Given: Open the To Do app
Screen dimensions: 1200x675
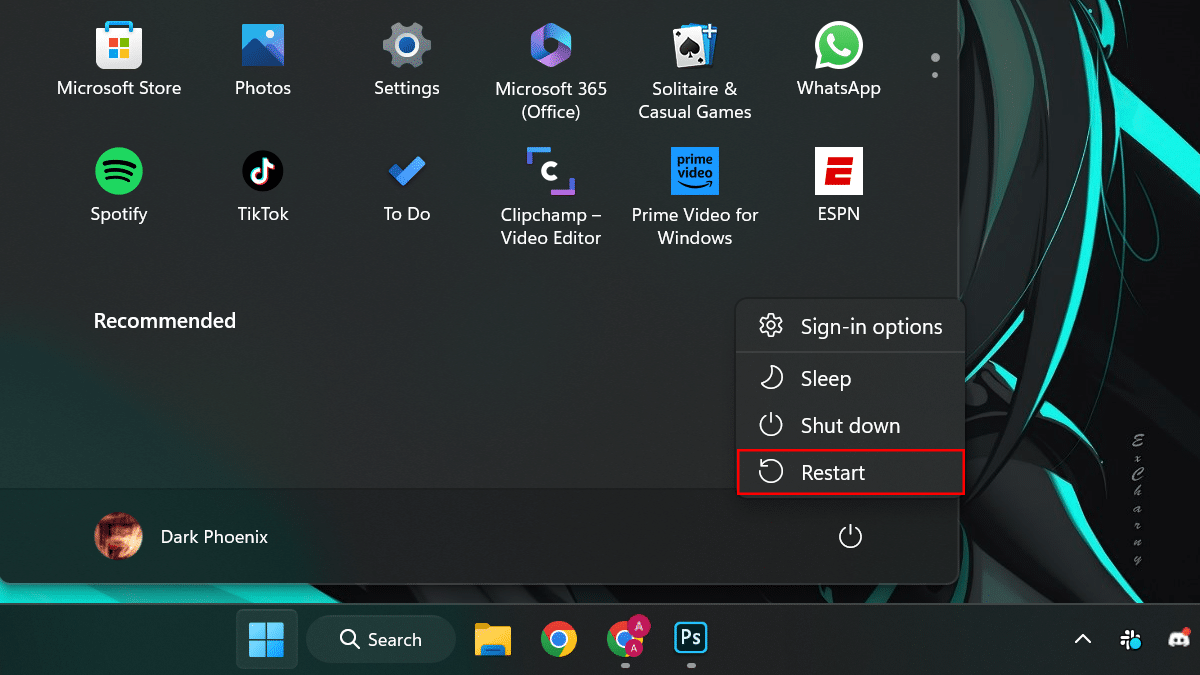Looking at the screenshot, I should pos(407,187).
